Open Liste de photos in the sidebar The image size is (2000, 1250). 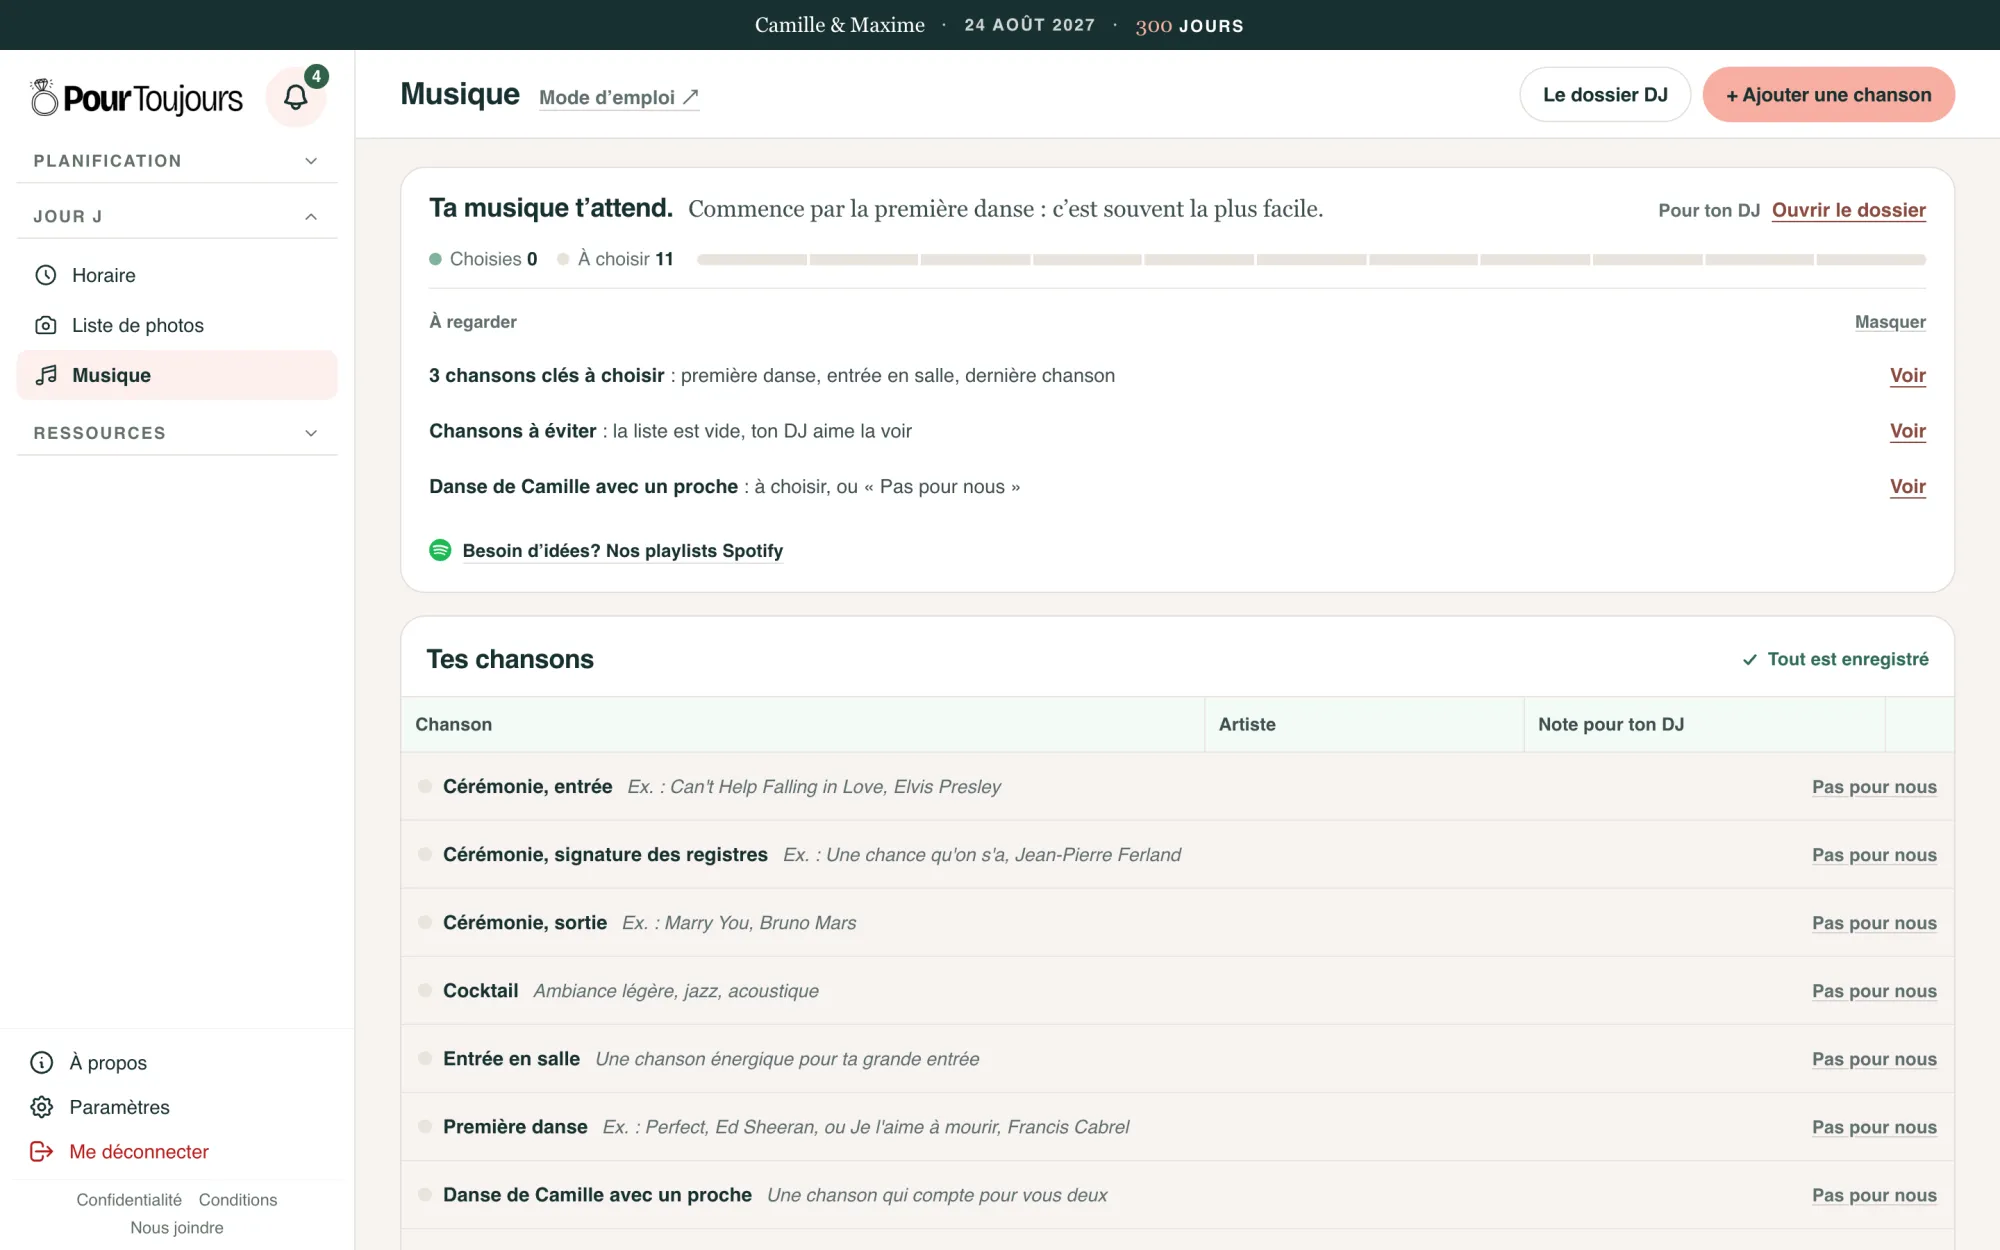(177, 325)
